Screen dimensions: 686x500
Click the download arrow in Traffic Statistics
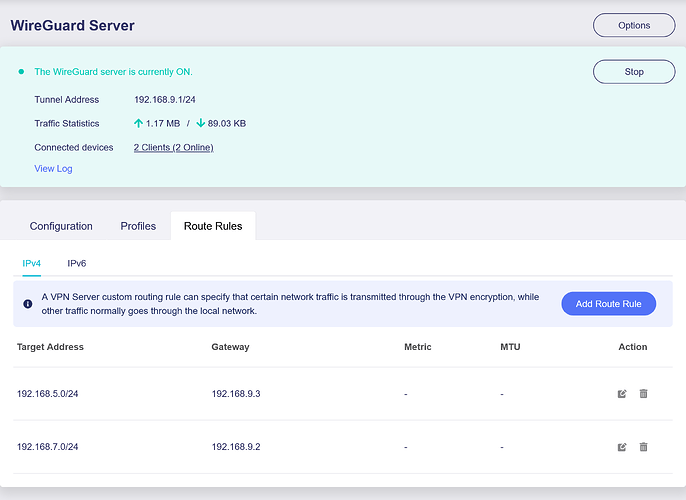coord(200,123)
